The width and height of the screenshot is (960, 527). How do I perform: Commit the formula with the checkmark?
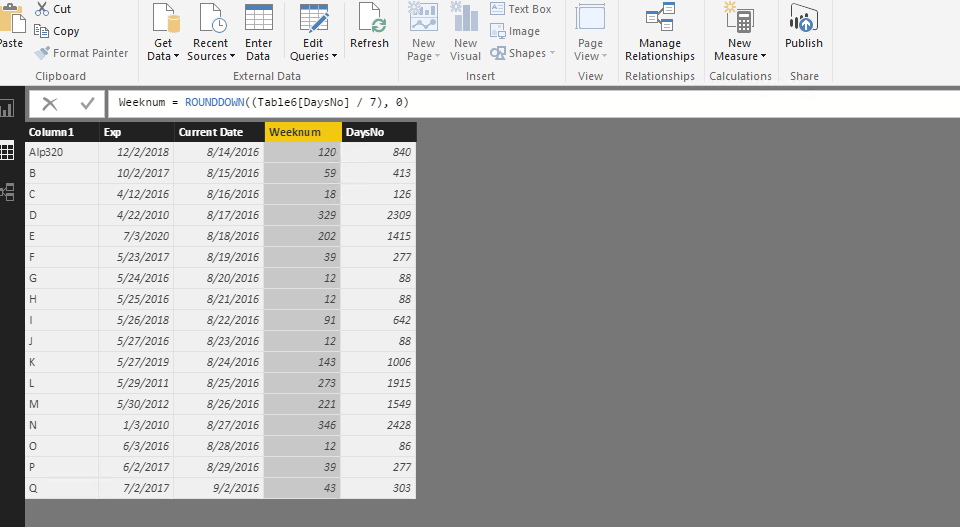tap(88, 103)
